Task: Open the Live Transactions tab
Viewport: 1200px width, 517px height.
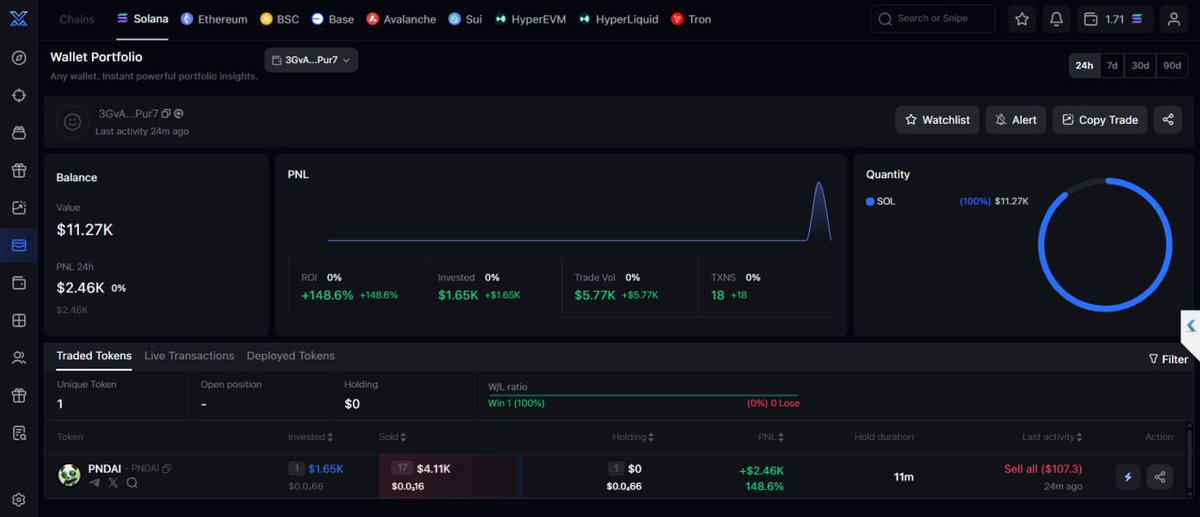Action: 189,356
